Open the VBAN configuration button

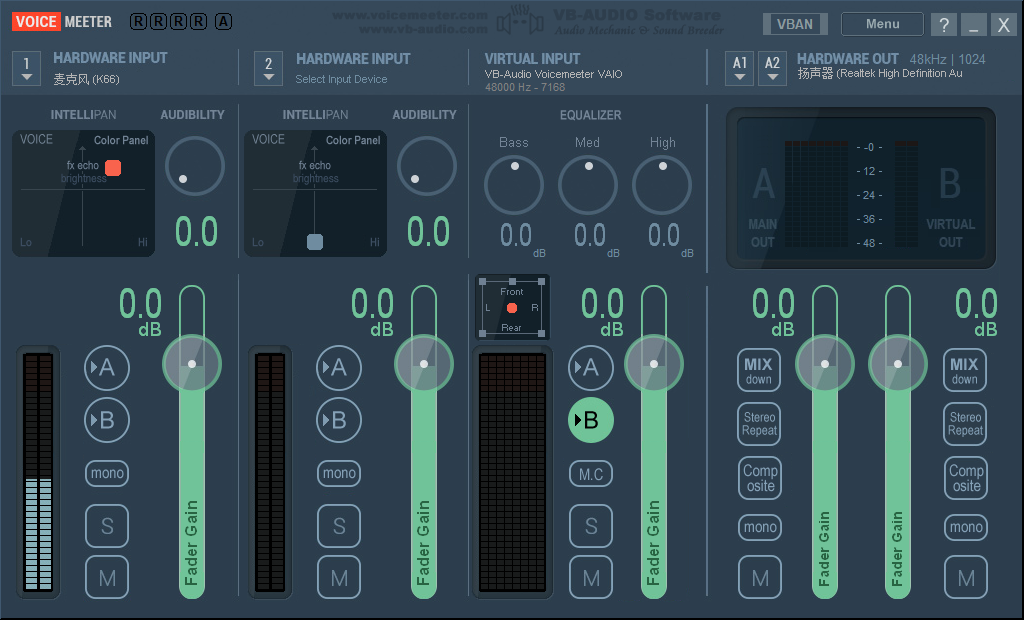click(795, 24)
